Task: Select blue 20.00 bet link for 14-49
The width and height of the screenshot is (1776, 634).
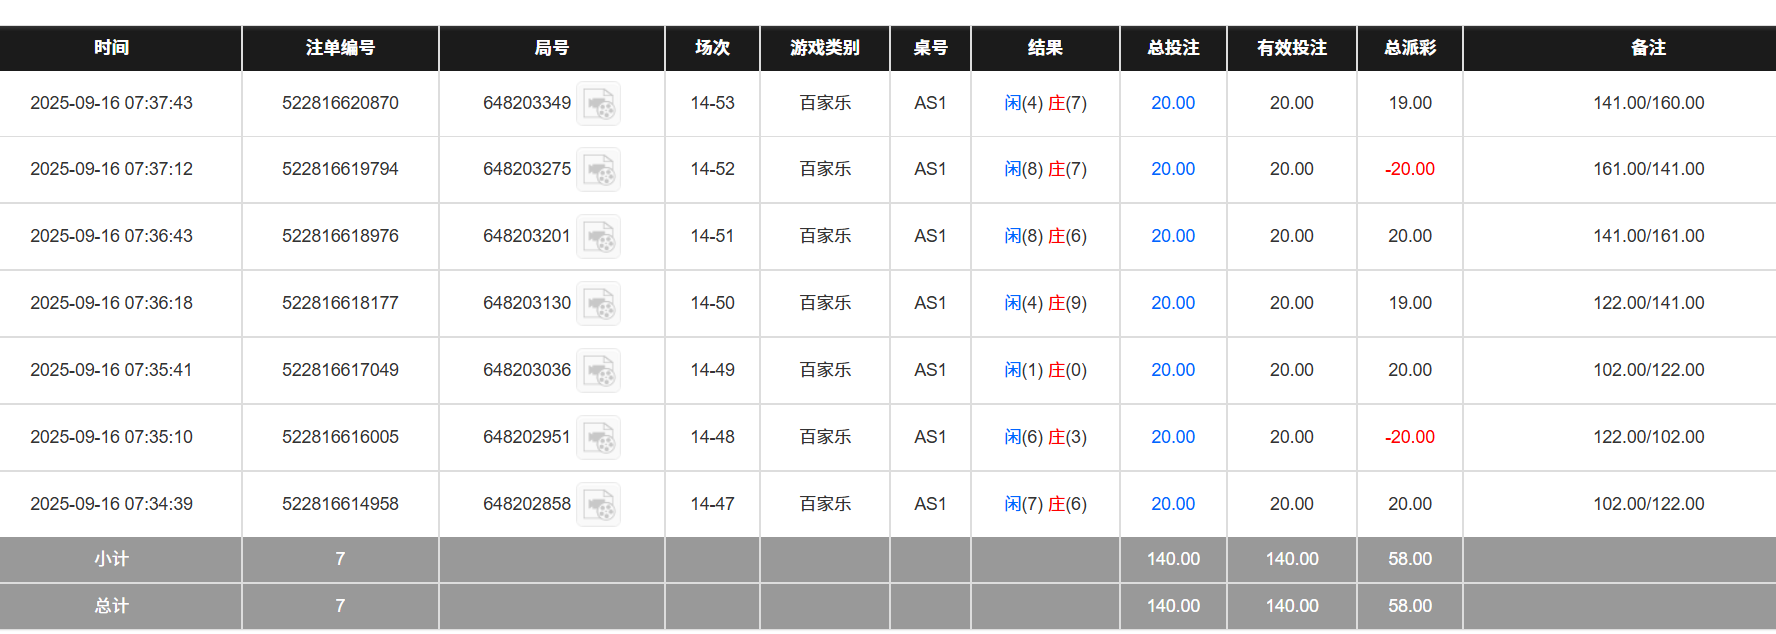Action: (1172, 370)
